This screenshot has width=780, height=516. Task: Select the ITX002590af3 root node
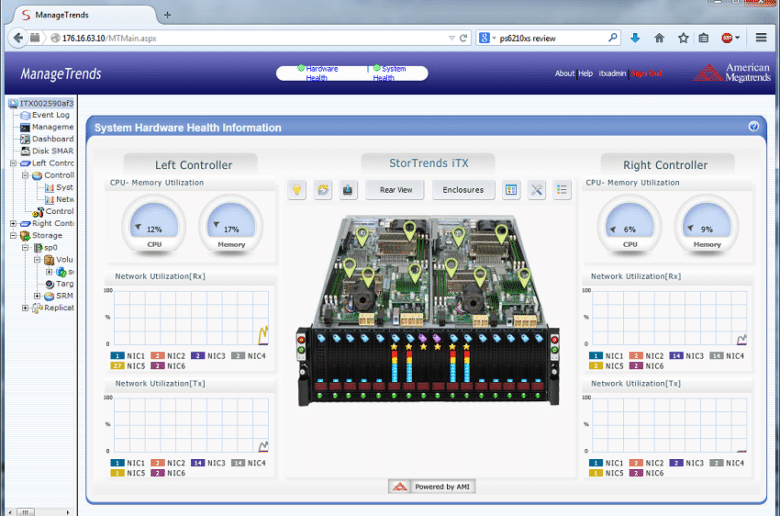[46, 103]
